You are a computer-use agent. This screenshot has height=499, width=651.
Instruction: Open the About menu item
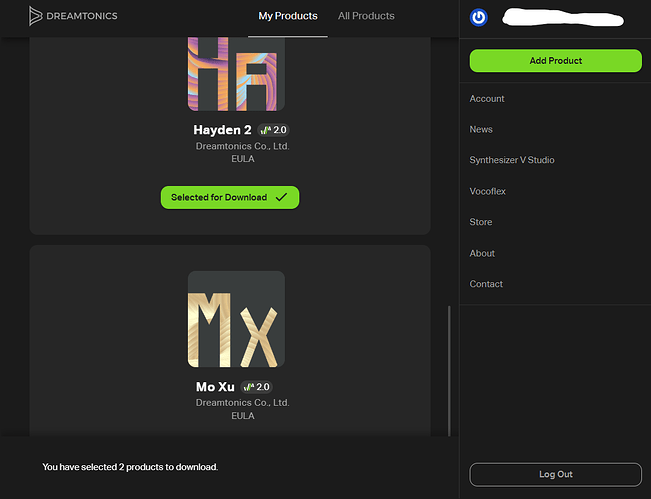pyautogui.click(x=482, y=253)
